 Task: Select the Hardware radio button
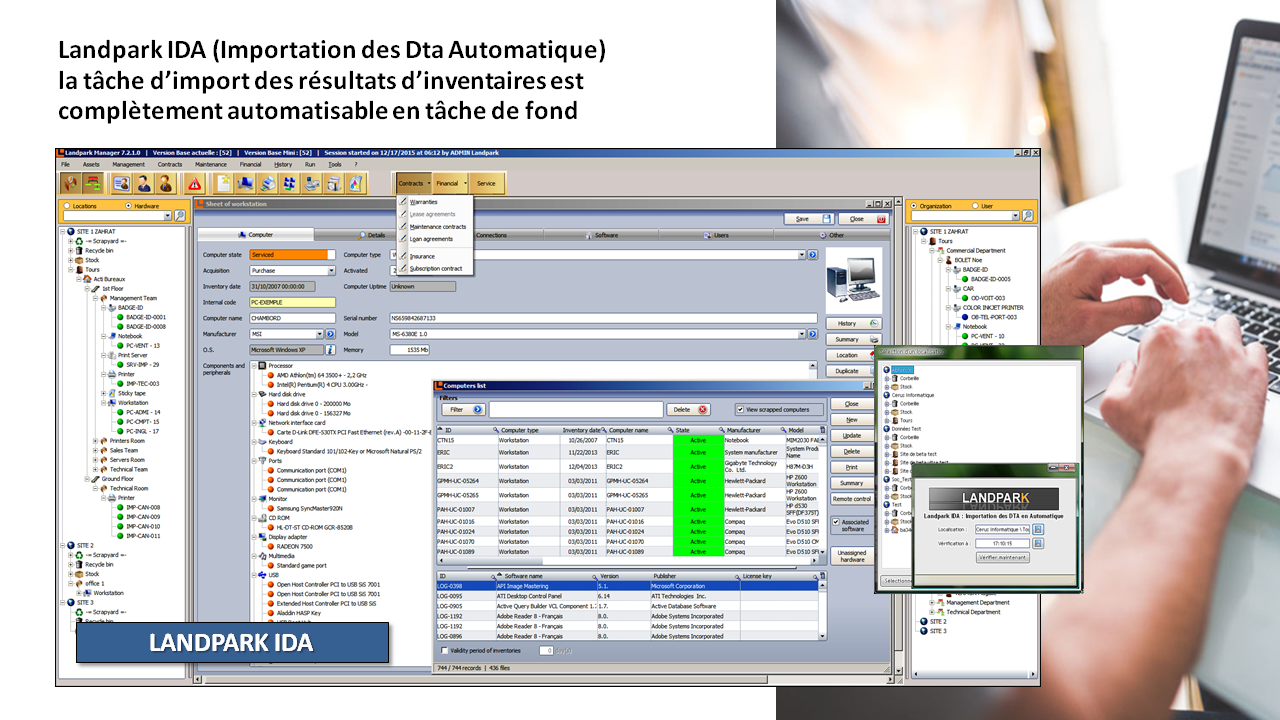tap(128, 206)
